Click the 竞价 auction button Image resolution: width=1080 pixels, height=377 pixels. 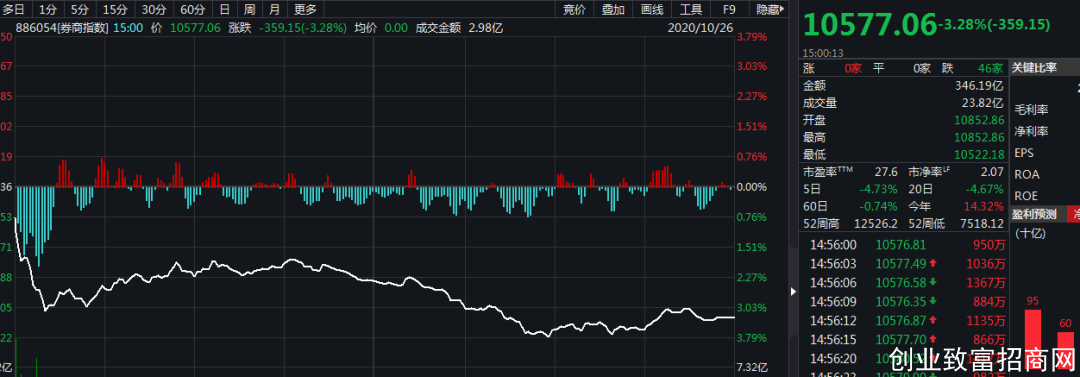tap(574, 9)
